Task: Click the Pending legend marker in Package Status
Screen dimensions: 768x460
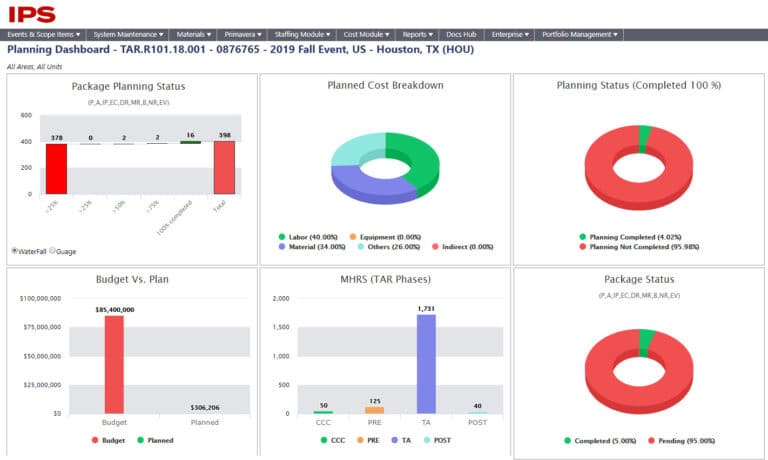Action: coord(654,440)
